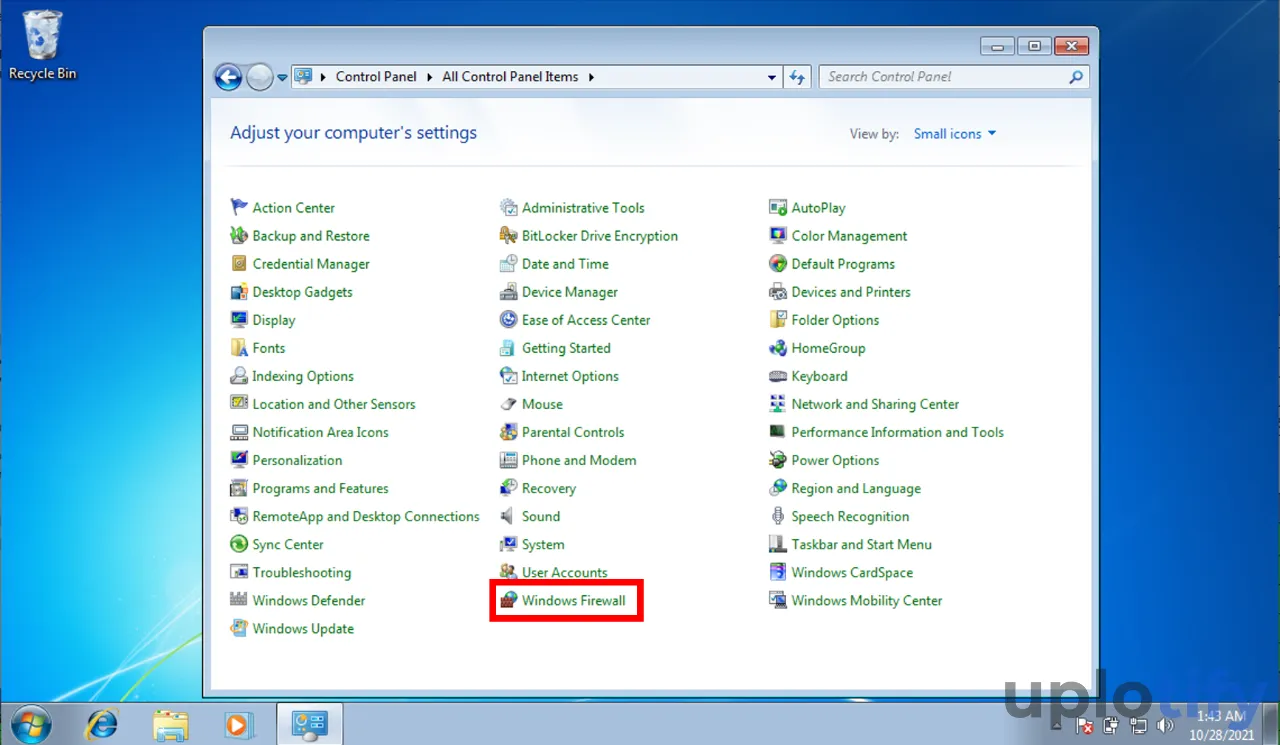This screenshot has width=1280, height=745.
Task: Click the Devices and Printers icon
Action: [x=778, y=291]
